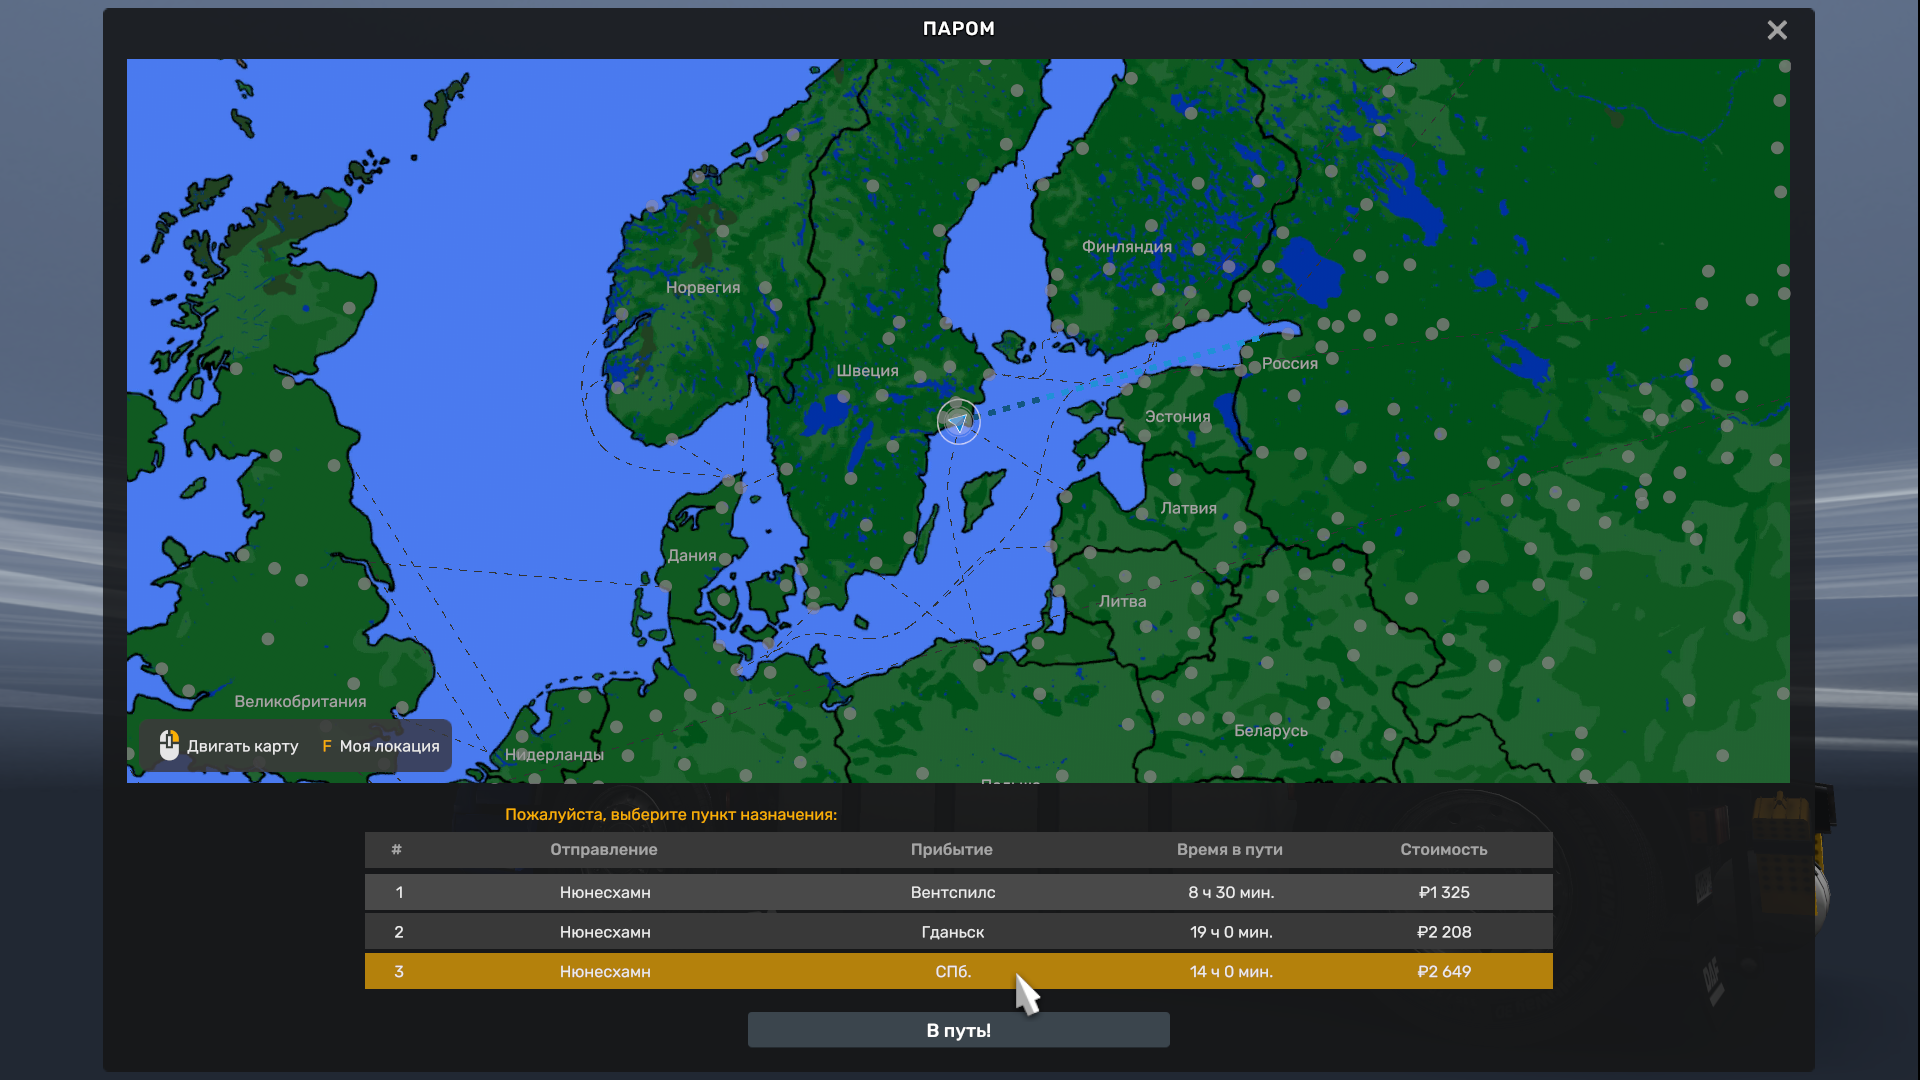Select ferry route to Вентспилс
The height and width of the screenshot is (1080, 1920).
(x=958, y=892)
